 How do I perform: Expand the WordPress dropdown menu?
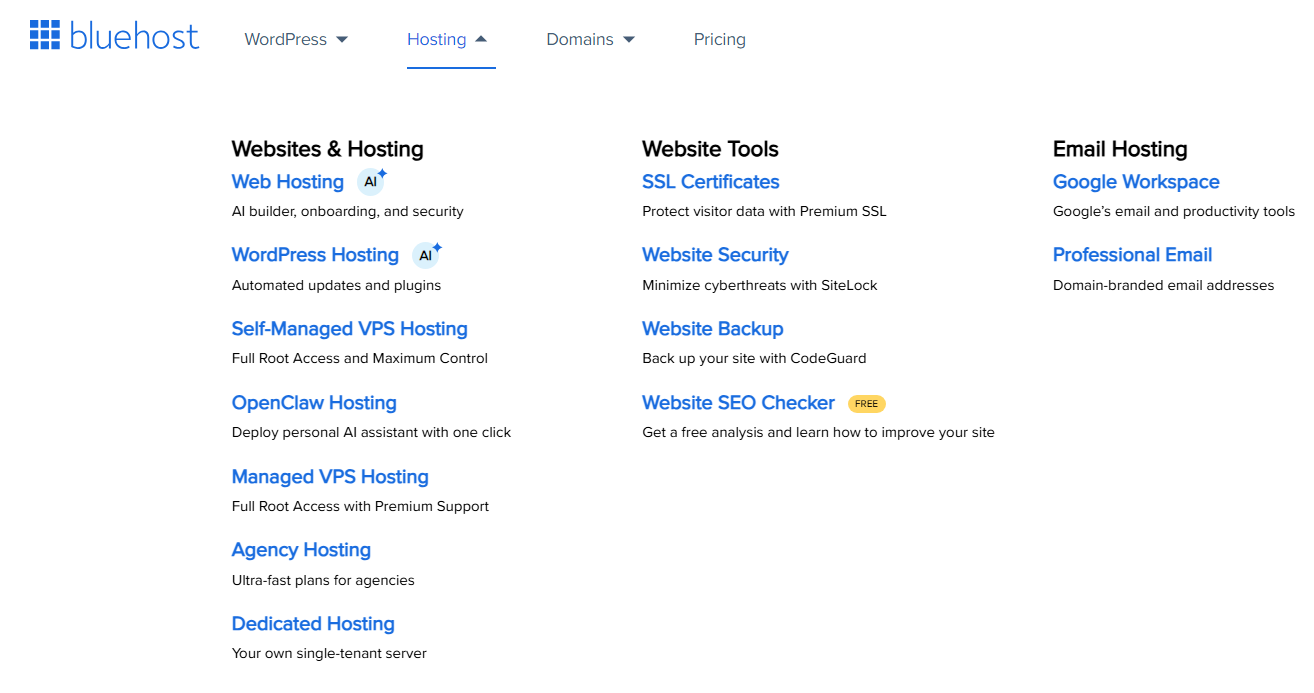click(x=295, y=39)
